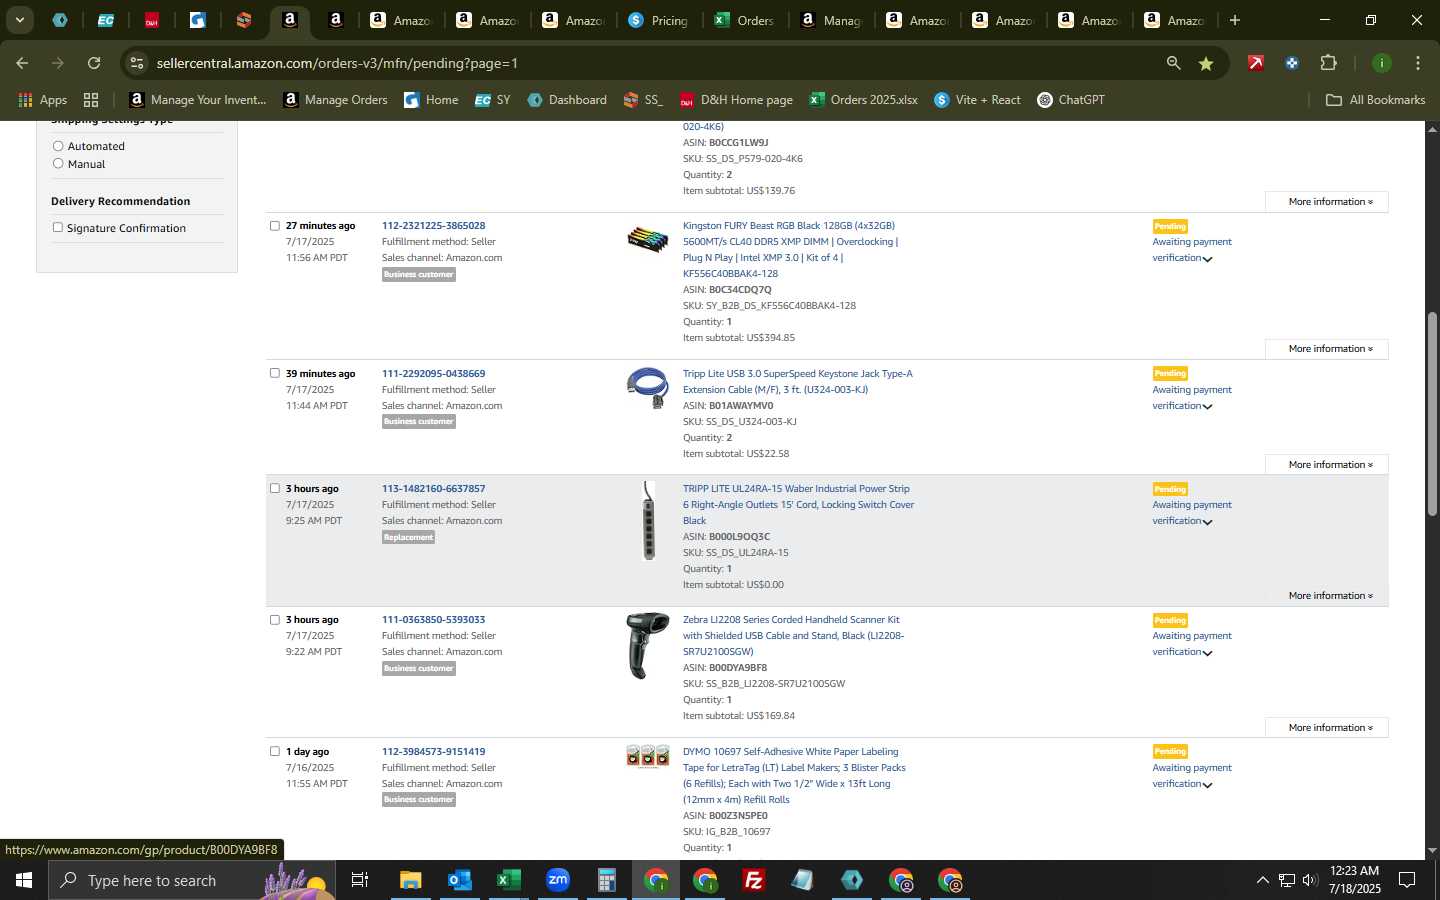Expand More information for Power Strip order
The height and width of the screenshot is (900, 1440).
(x=1327, y=596)
